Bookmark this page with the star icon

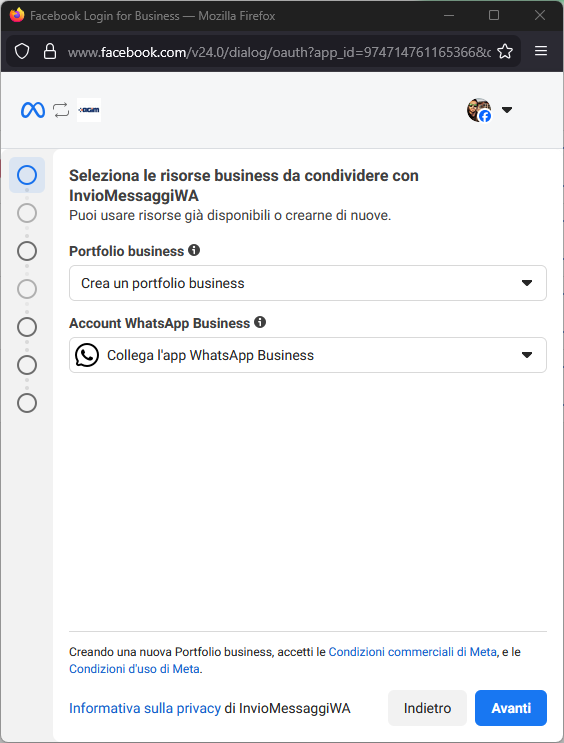[x=505, y=51]
